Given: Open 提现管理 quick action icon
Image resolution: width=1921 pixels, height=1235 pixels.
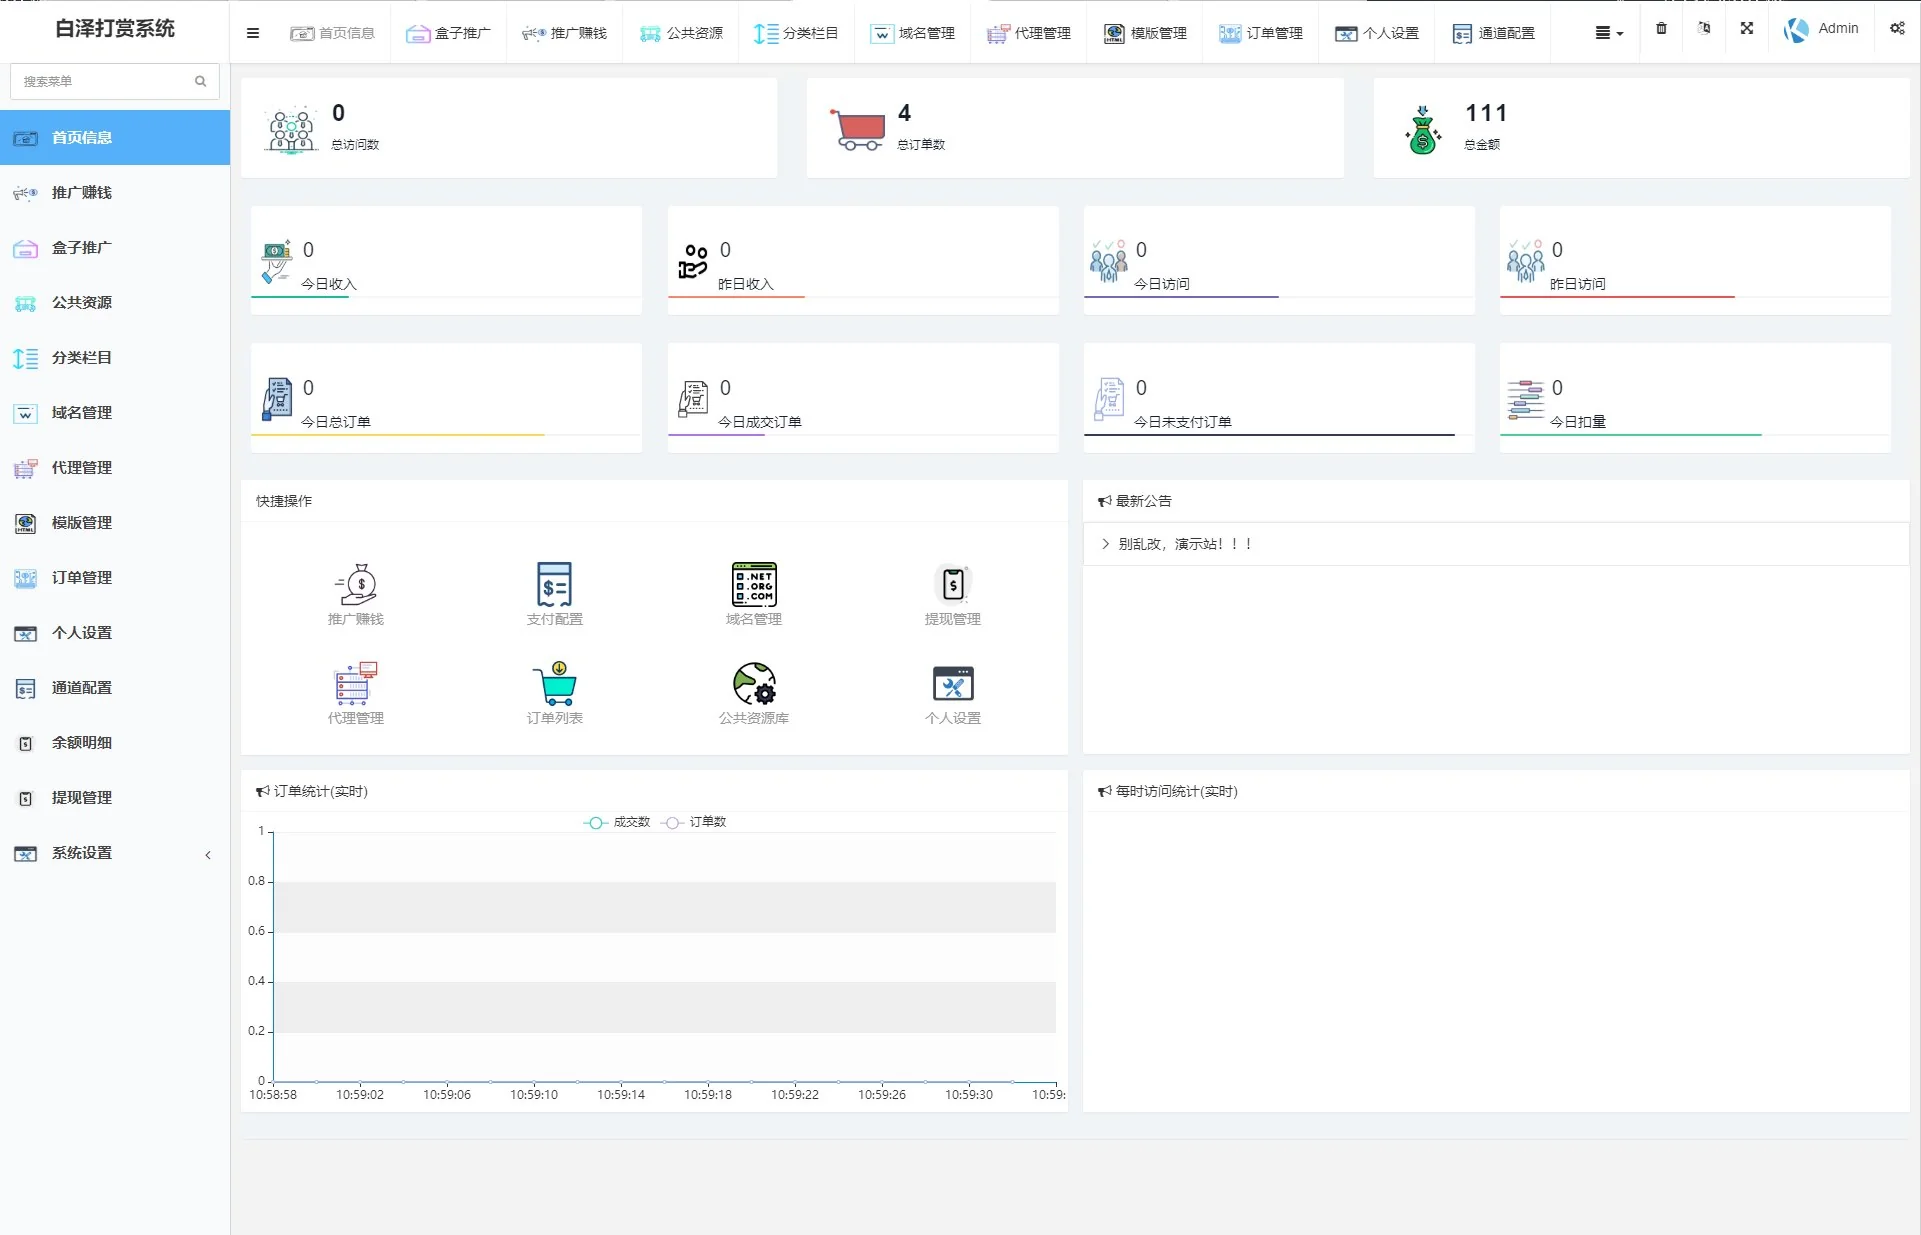Looking at the screenshot, I should point(952,585).
